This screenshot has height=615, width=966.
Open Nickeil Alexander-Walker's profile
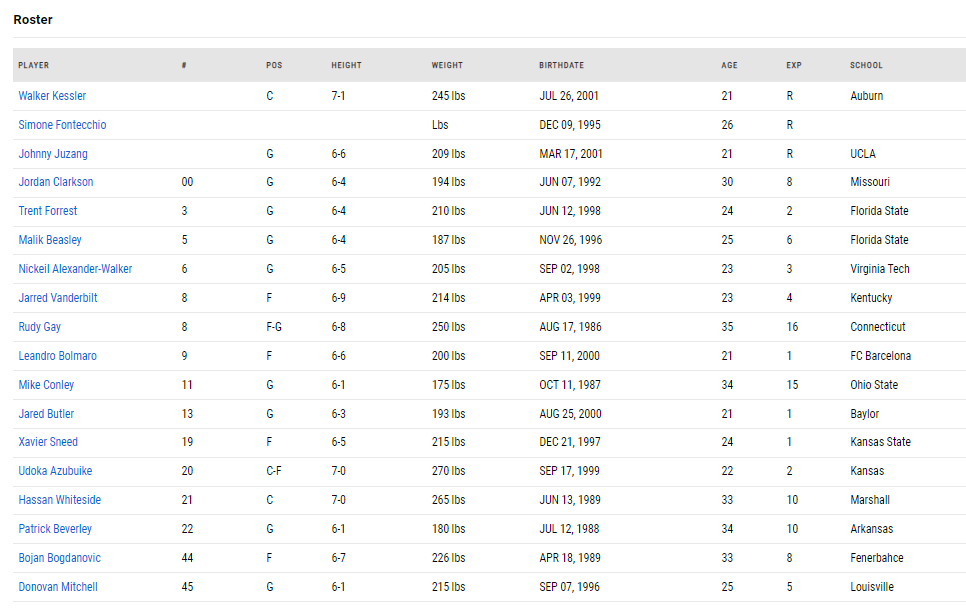pos(75,269)
